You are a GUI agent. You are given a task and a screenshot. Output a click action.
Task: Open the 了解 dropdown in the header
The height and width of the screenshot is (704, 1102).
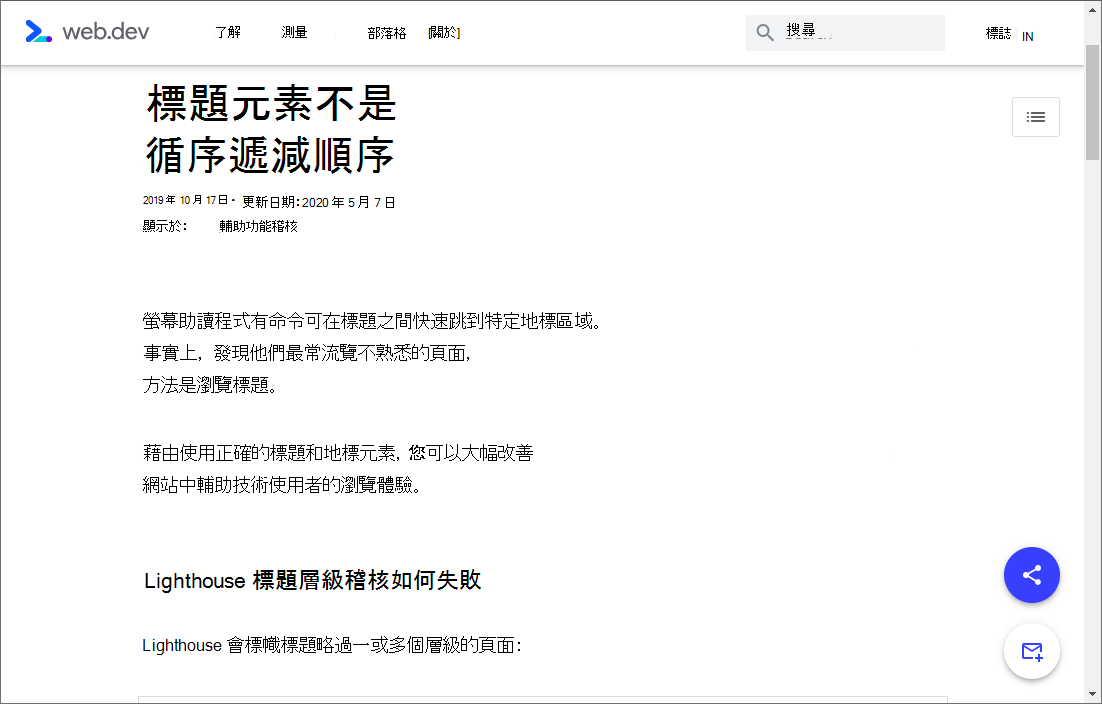227,32
